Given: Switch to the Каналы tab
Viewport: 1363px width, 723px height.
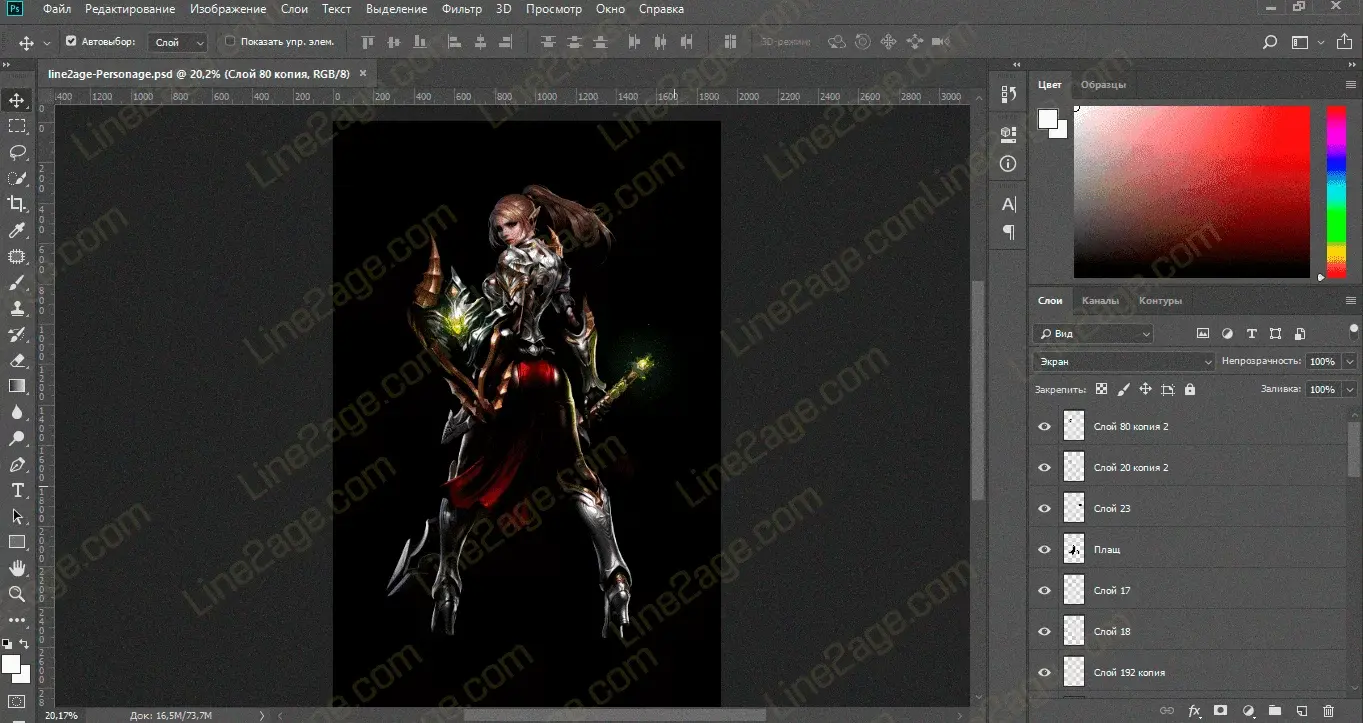Looking at the screenshot, I should click(1100, 301).
